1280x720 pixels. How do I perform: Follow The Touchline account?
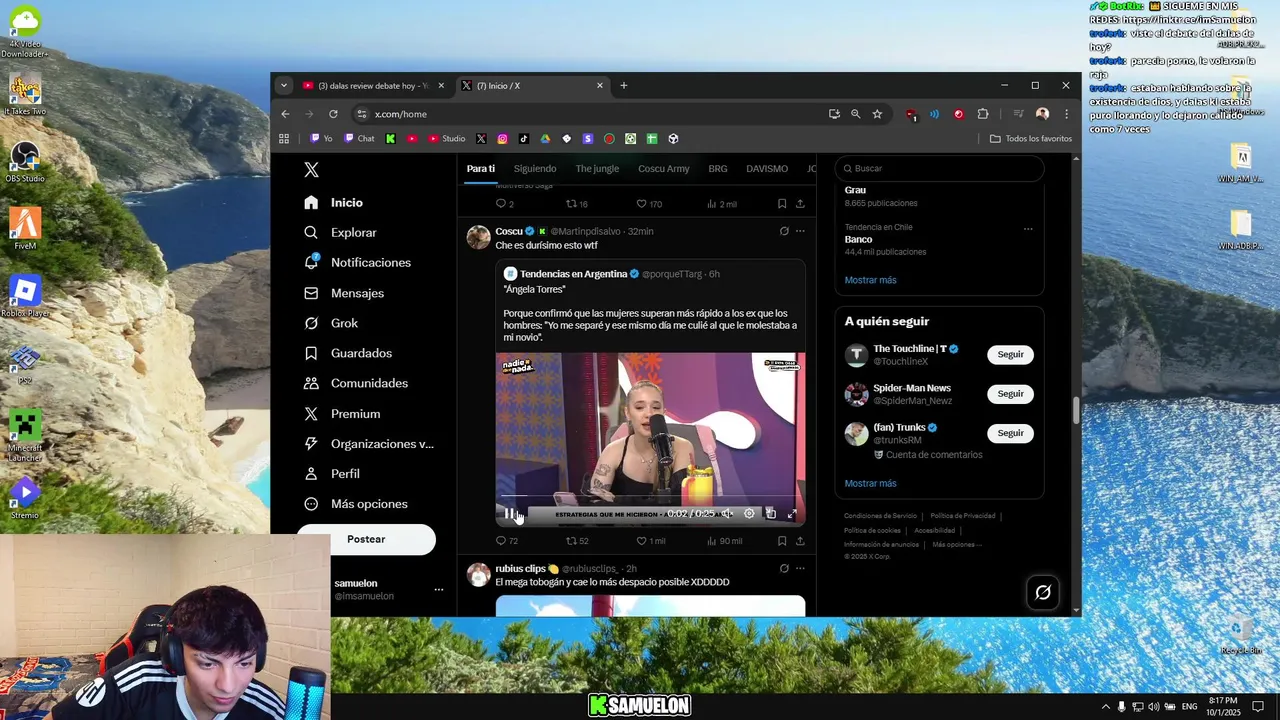coord(1010,354)
